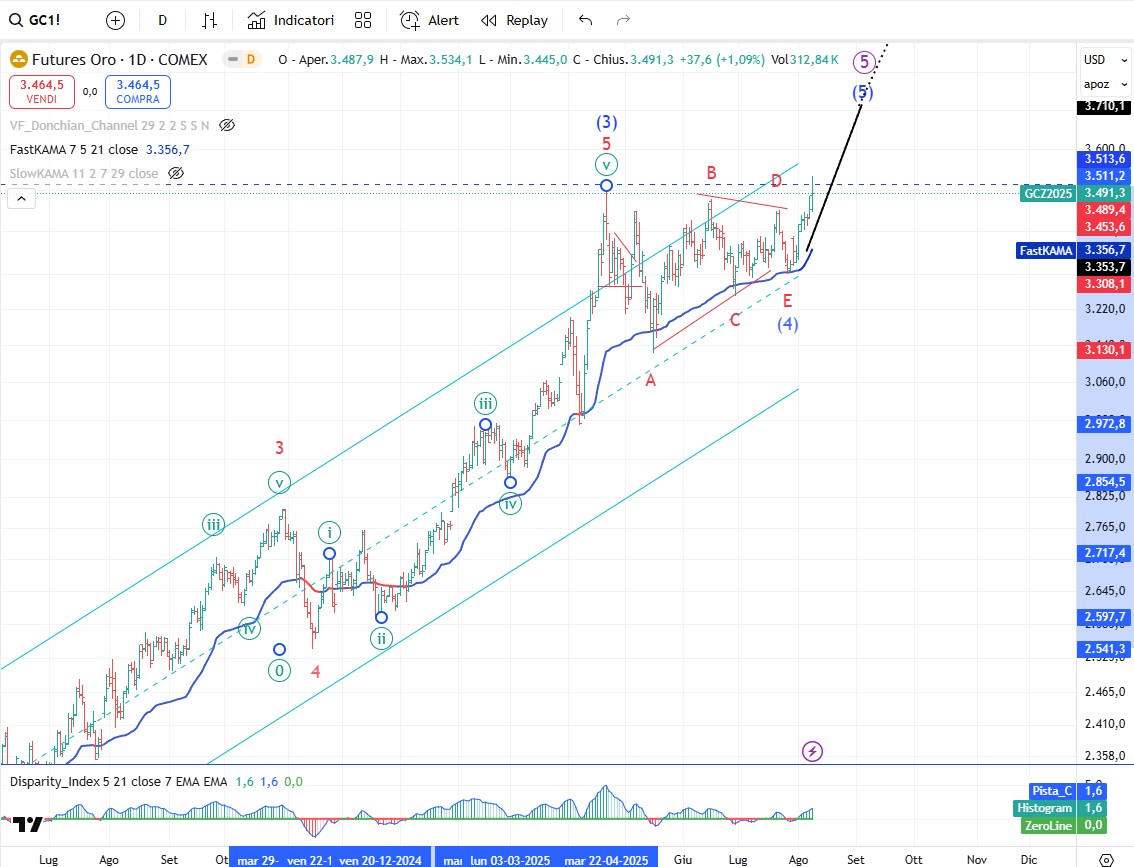Create a new Alert
The height and width of the screenshot is (867, 1134).
(429, 20)
